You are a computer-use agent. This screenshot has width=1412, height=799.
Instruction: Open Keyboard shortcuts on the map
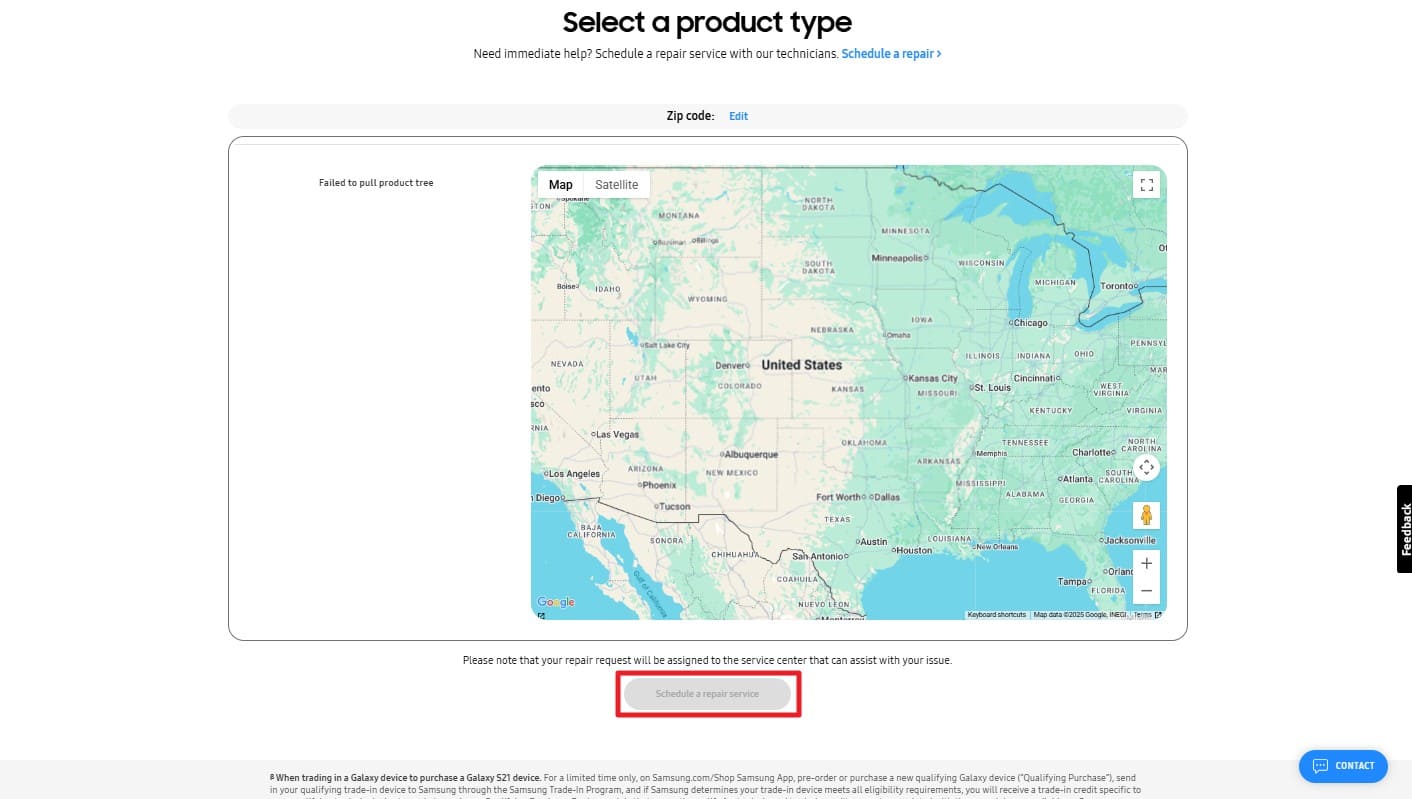[996, 615]
